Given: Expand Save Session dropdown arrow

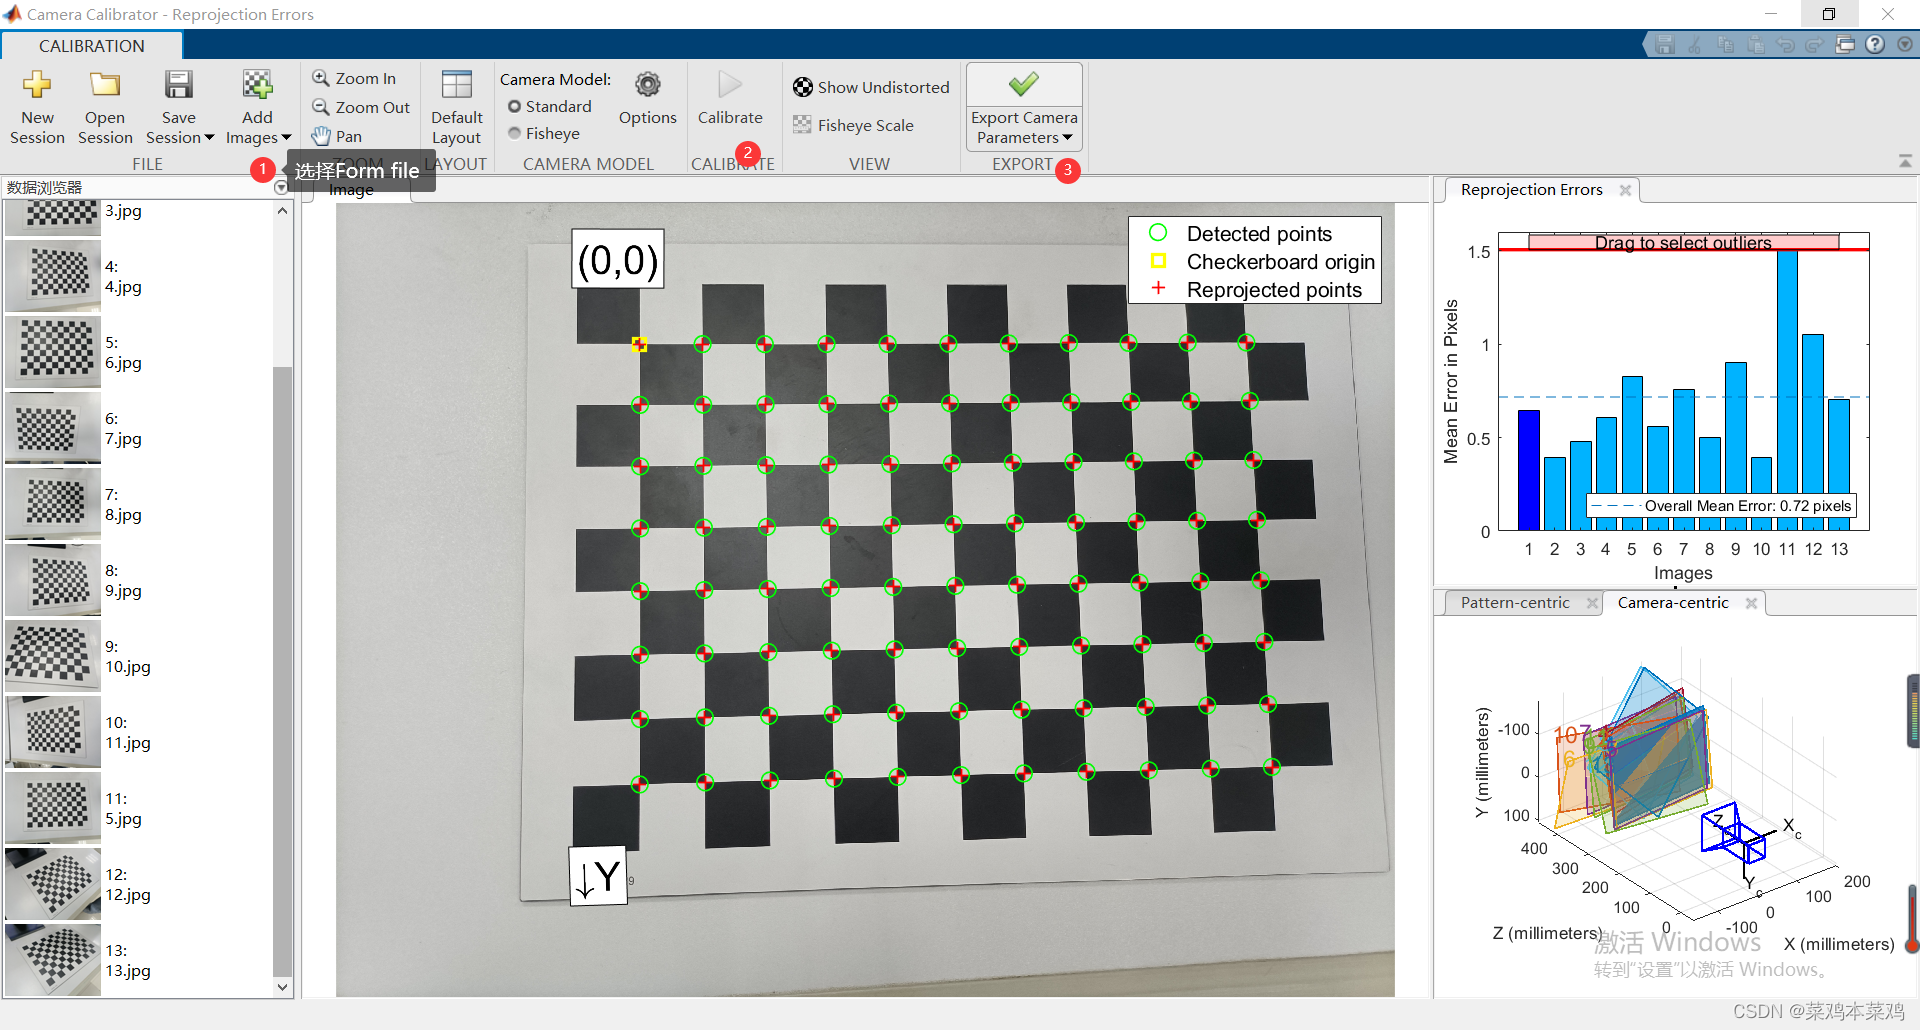Looking at the screenshot, I should (209, 138).
